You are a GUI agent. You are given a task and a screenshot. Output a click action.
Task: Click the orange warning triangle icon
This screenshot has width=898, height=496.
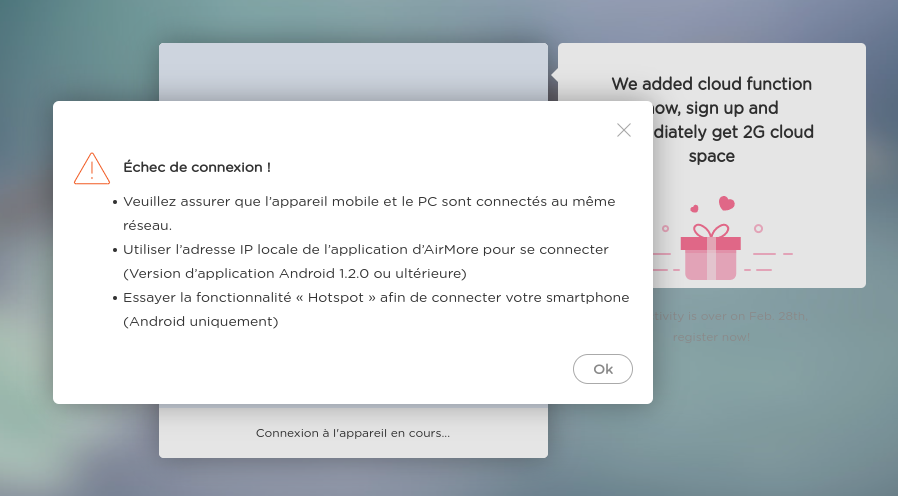92,168
